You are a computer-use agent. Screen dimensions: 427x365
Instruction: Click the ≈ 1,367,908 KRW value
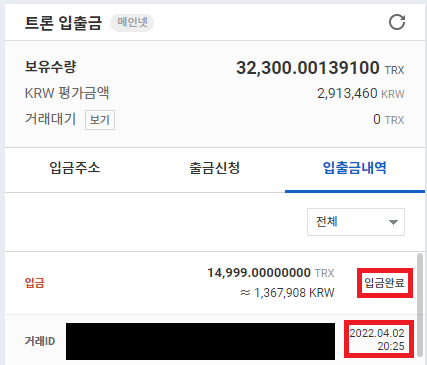[287, 293]
